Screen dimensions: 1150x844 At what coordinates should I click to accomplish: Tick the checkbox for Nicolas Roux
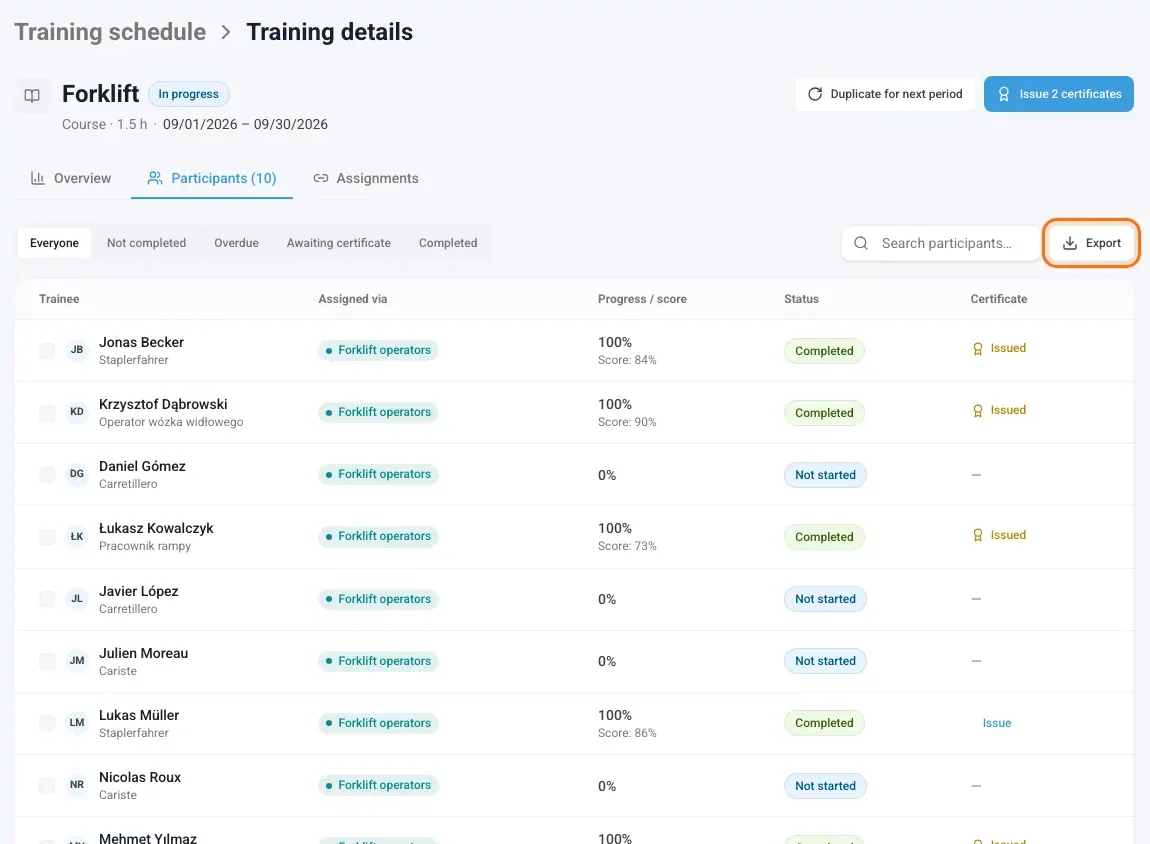pyautogui.click(x=47, y=785)
